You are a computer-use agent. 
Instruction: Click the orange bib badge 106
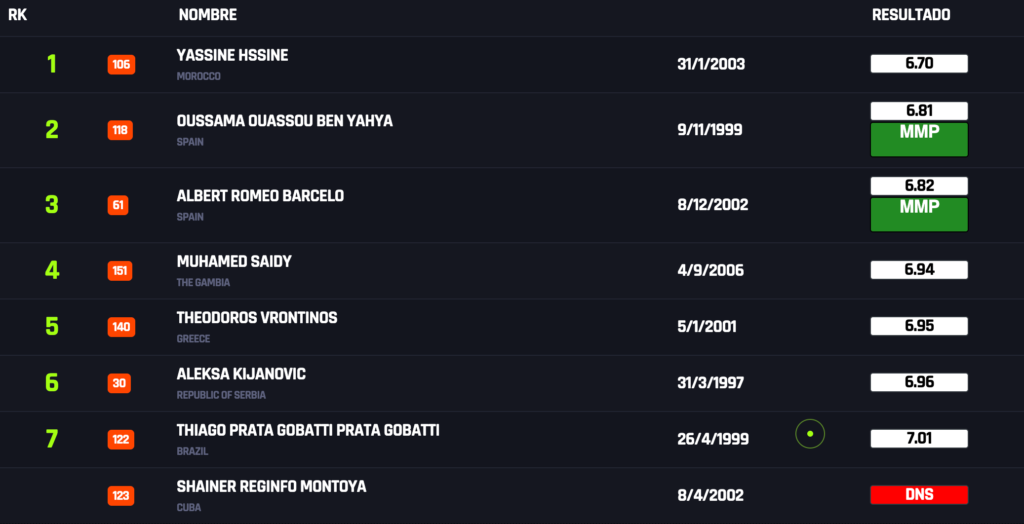121,65
